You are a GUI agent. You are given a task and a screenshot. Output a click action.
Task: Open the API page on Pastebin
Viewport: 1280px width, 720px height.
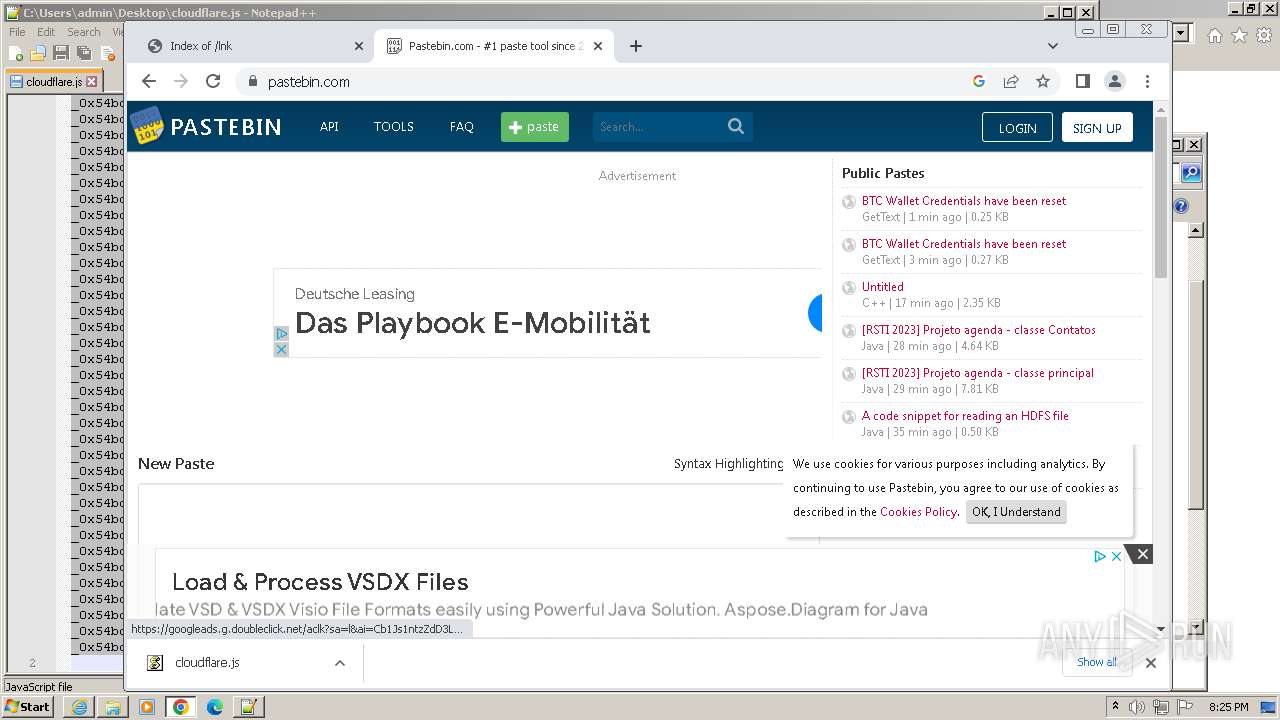pos(329,127)
